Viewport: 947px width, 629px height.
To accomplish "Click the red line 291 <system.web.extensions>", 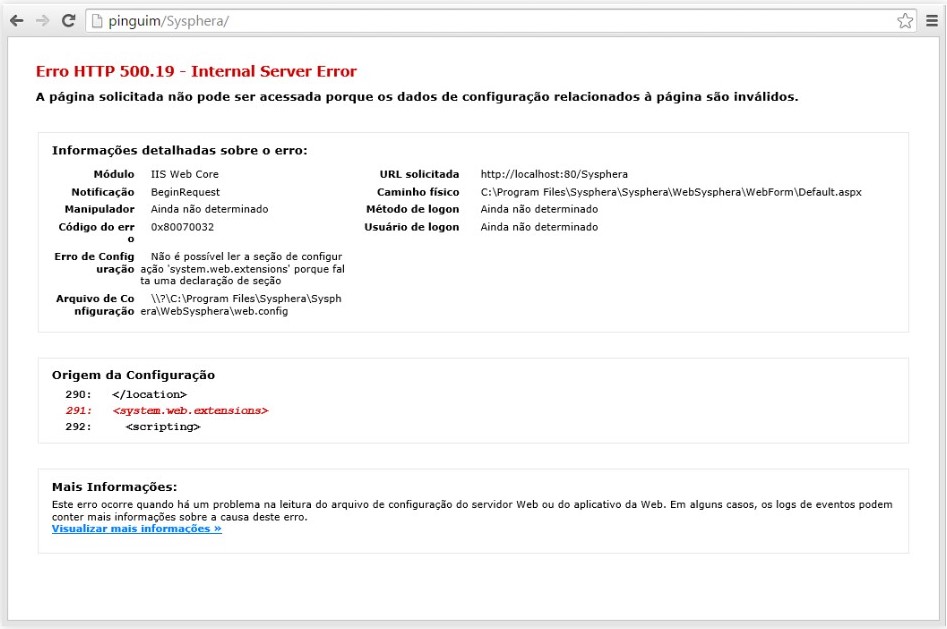I will 167,411.
